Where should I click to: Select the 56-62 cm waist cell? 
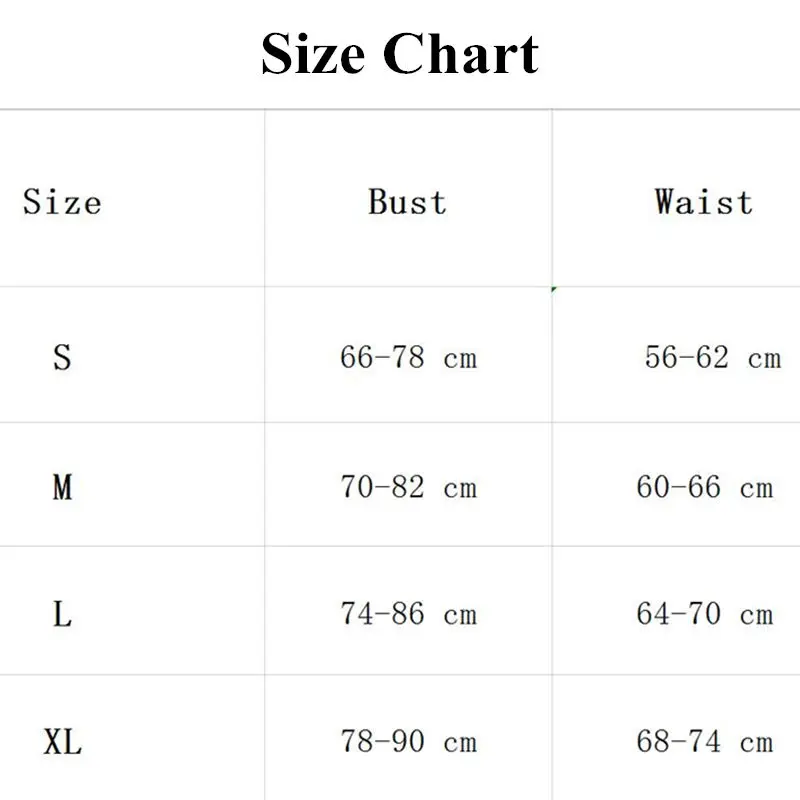[676, 355]
